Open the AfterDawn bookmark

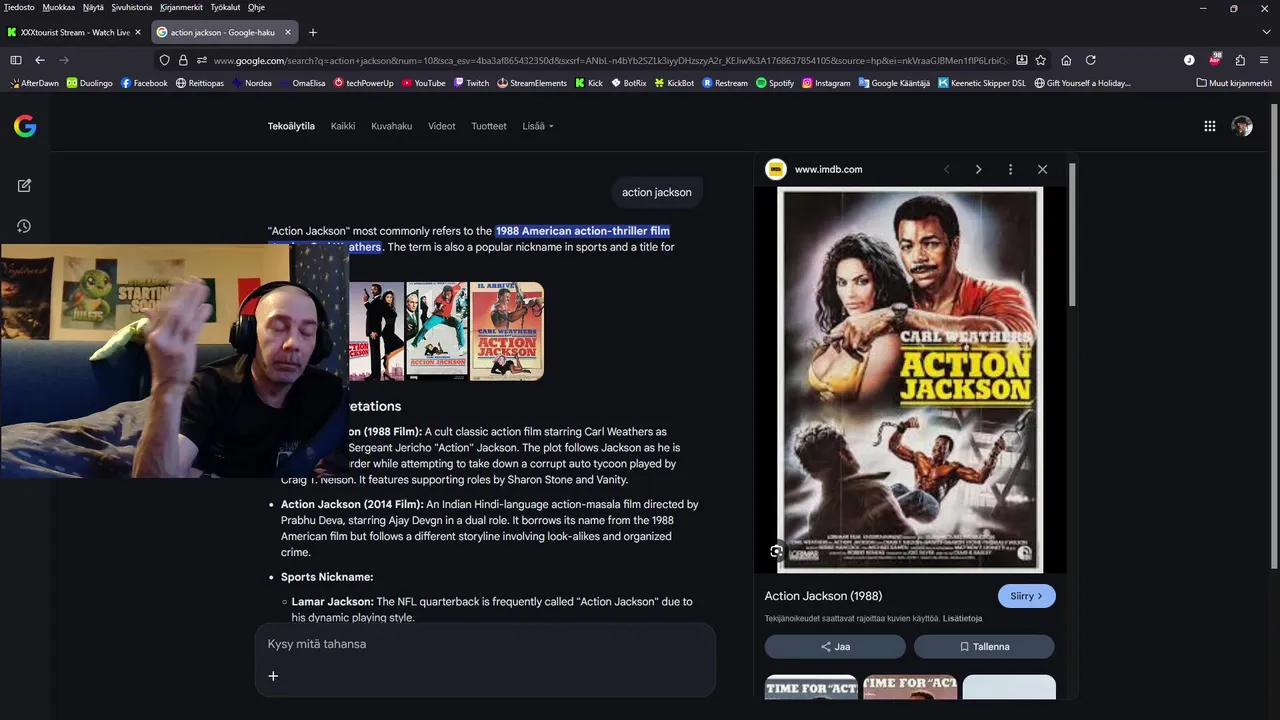pyautogui.click(x=34, y=83)
